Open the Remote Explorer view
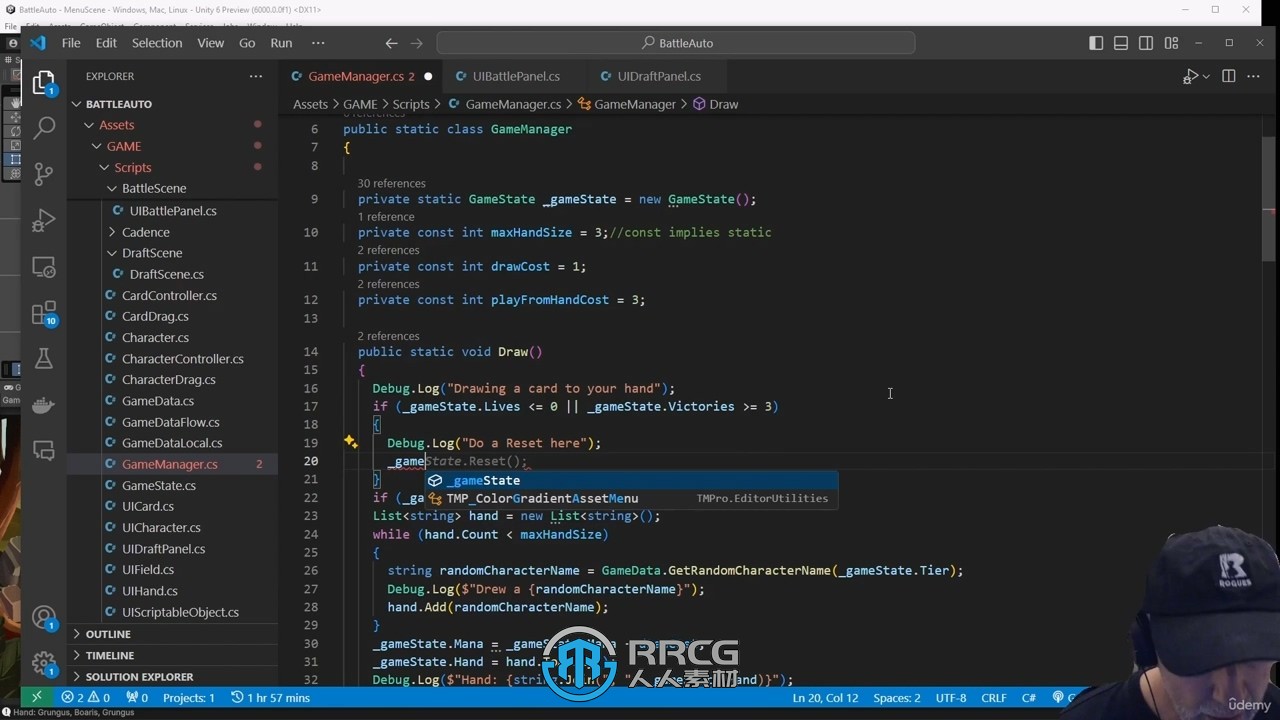Viewport: 1280px width, 720px height. (x=44, y=267)
